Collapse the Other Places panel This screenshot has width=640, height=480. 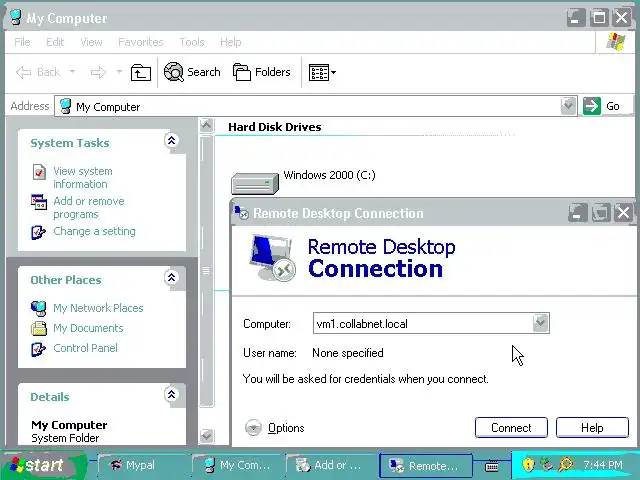[x=172, y=278]
